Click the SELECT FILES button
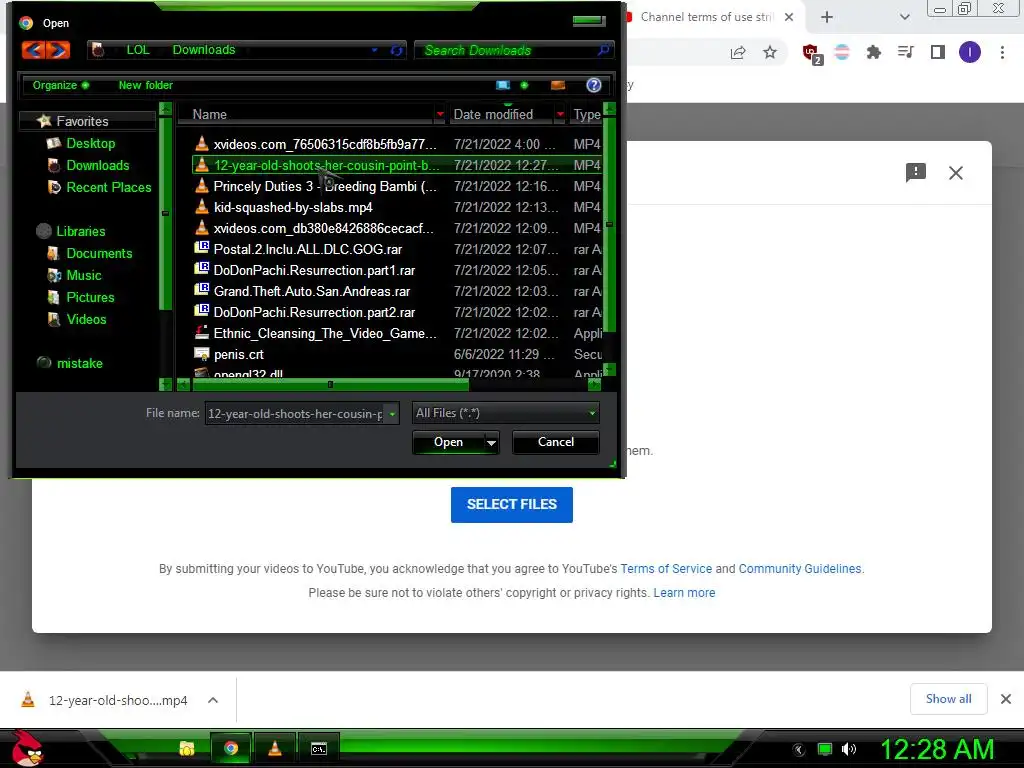The image size is (1024, 768). tap(512, 504)
